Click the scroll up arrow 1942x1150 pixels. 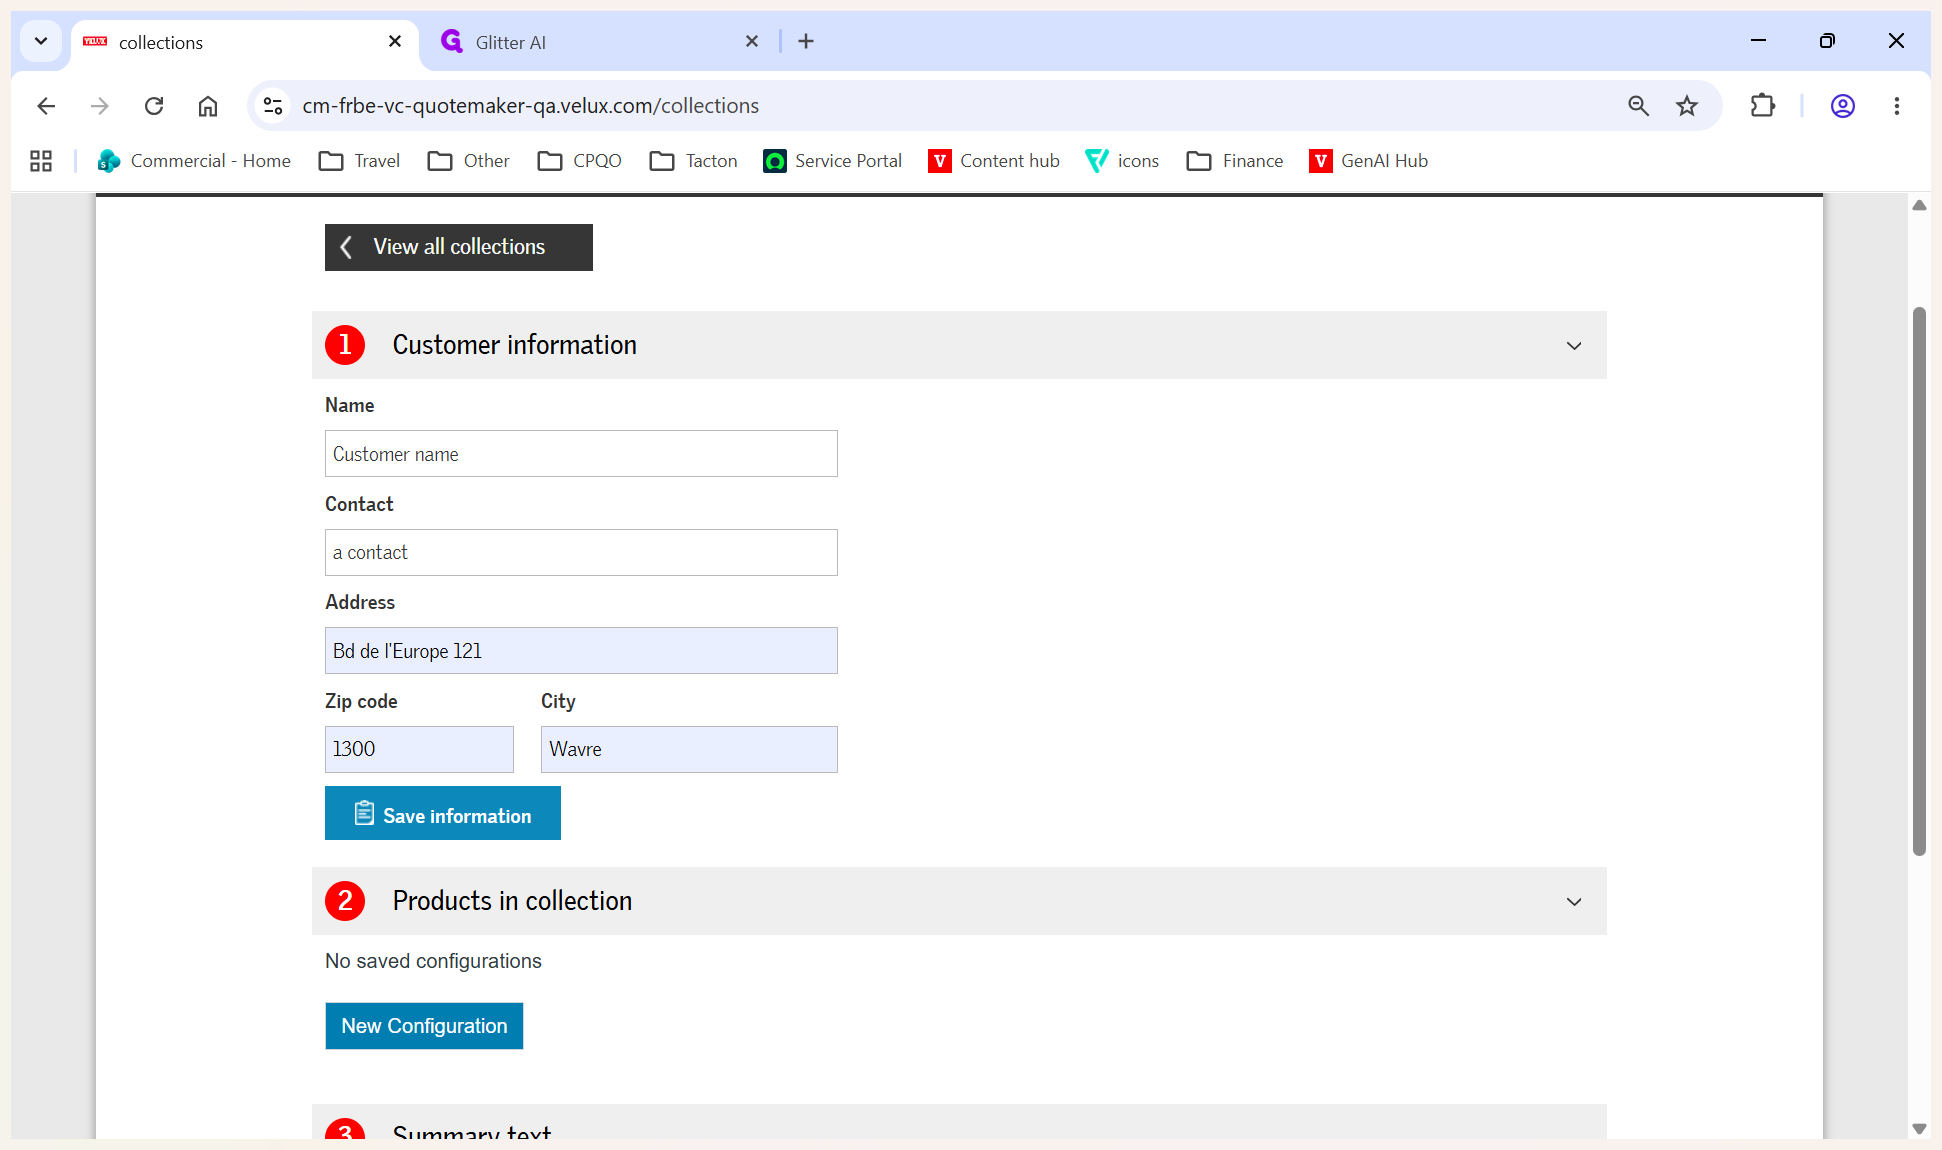click(1919, 205)
